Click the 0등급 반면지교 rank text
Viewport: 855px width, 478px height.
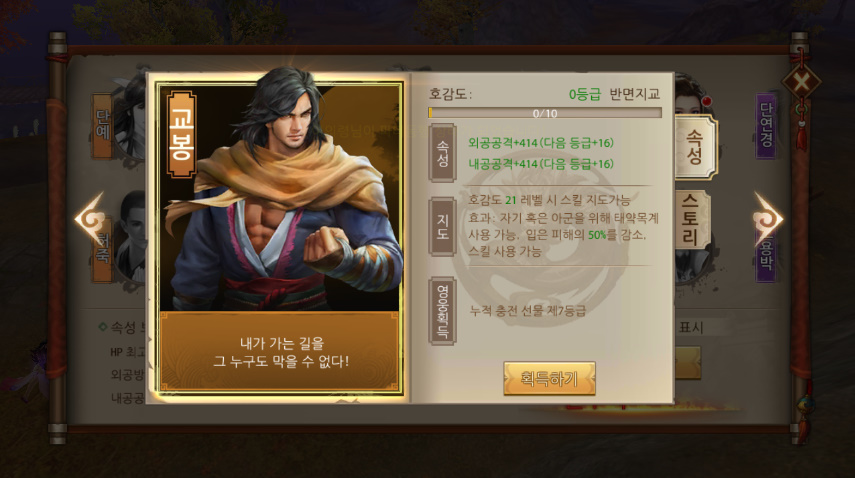[x=614, y=94]
